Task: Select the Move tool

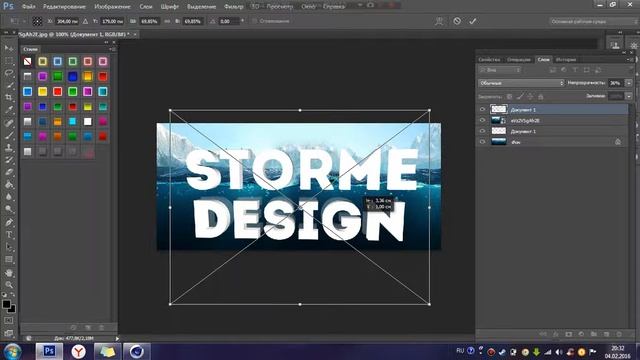Action: point(9,48)
